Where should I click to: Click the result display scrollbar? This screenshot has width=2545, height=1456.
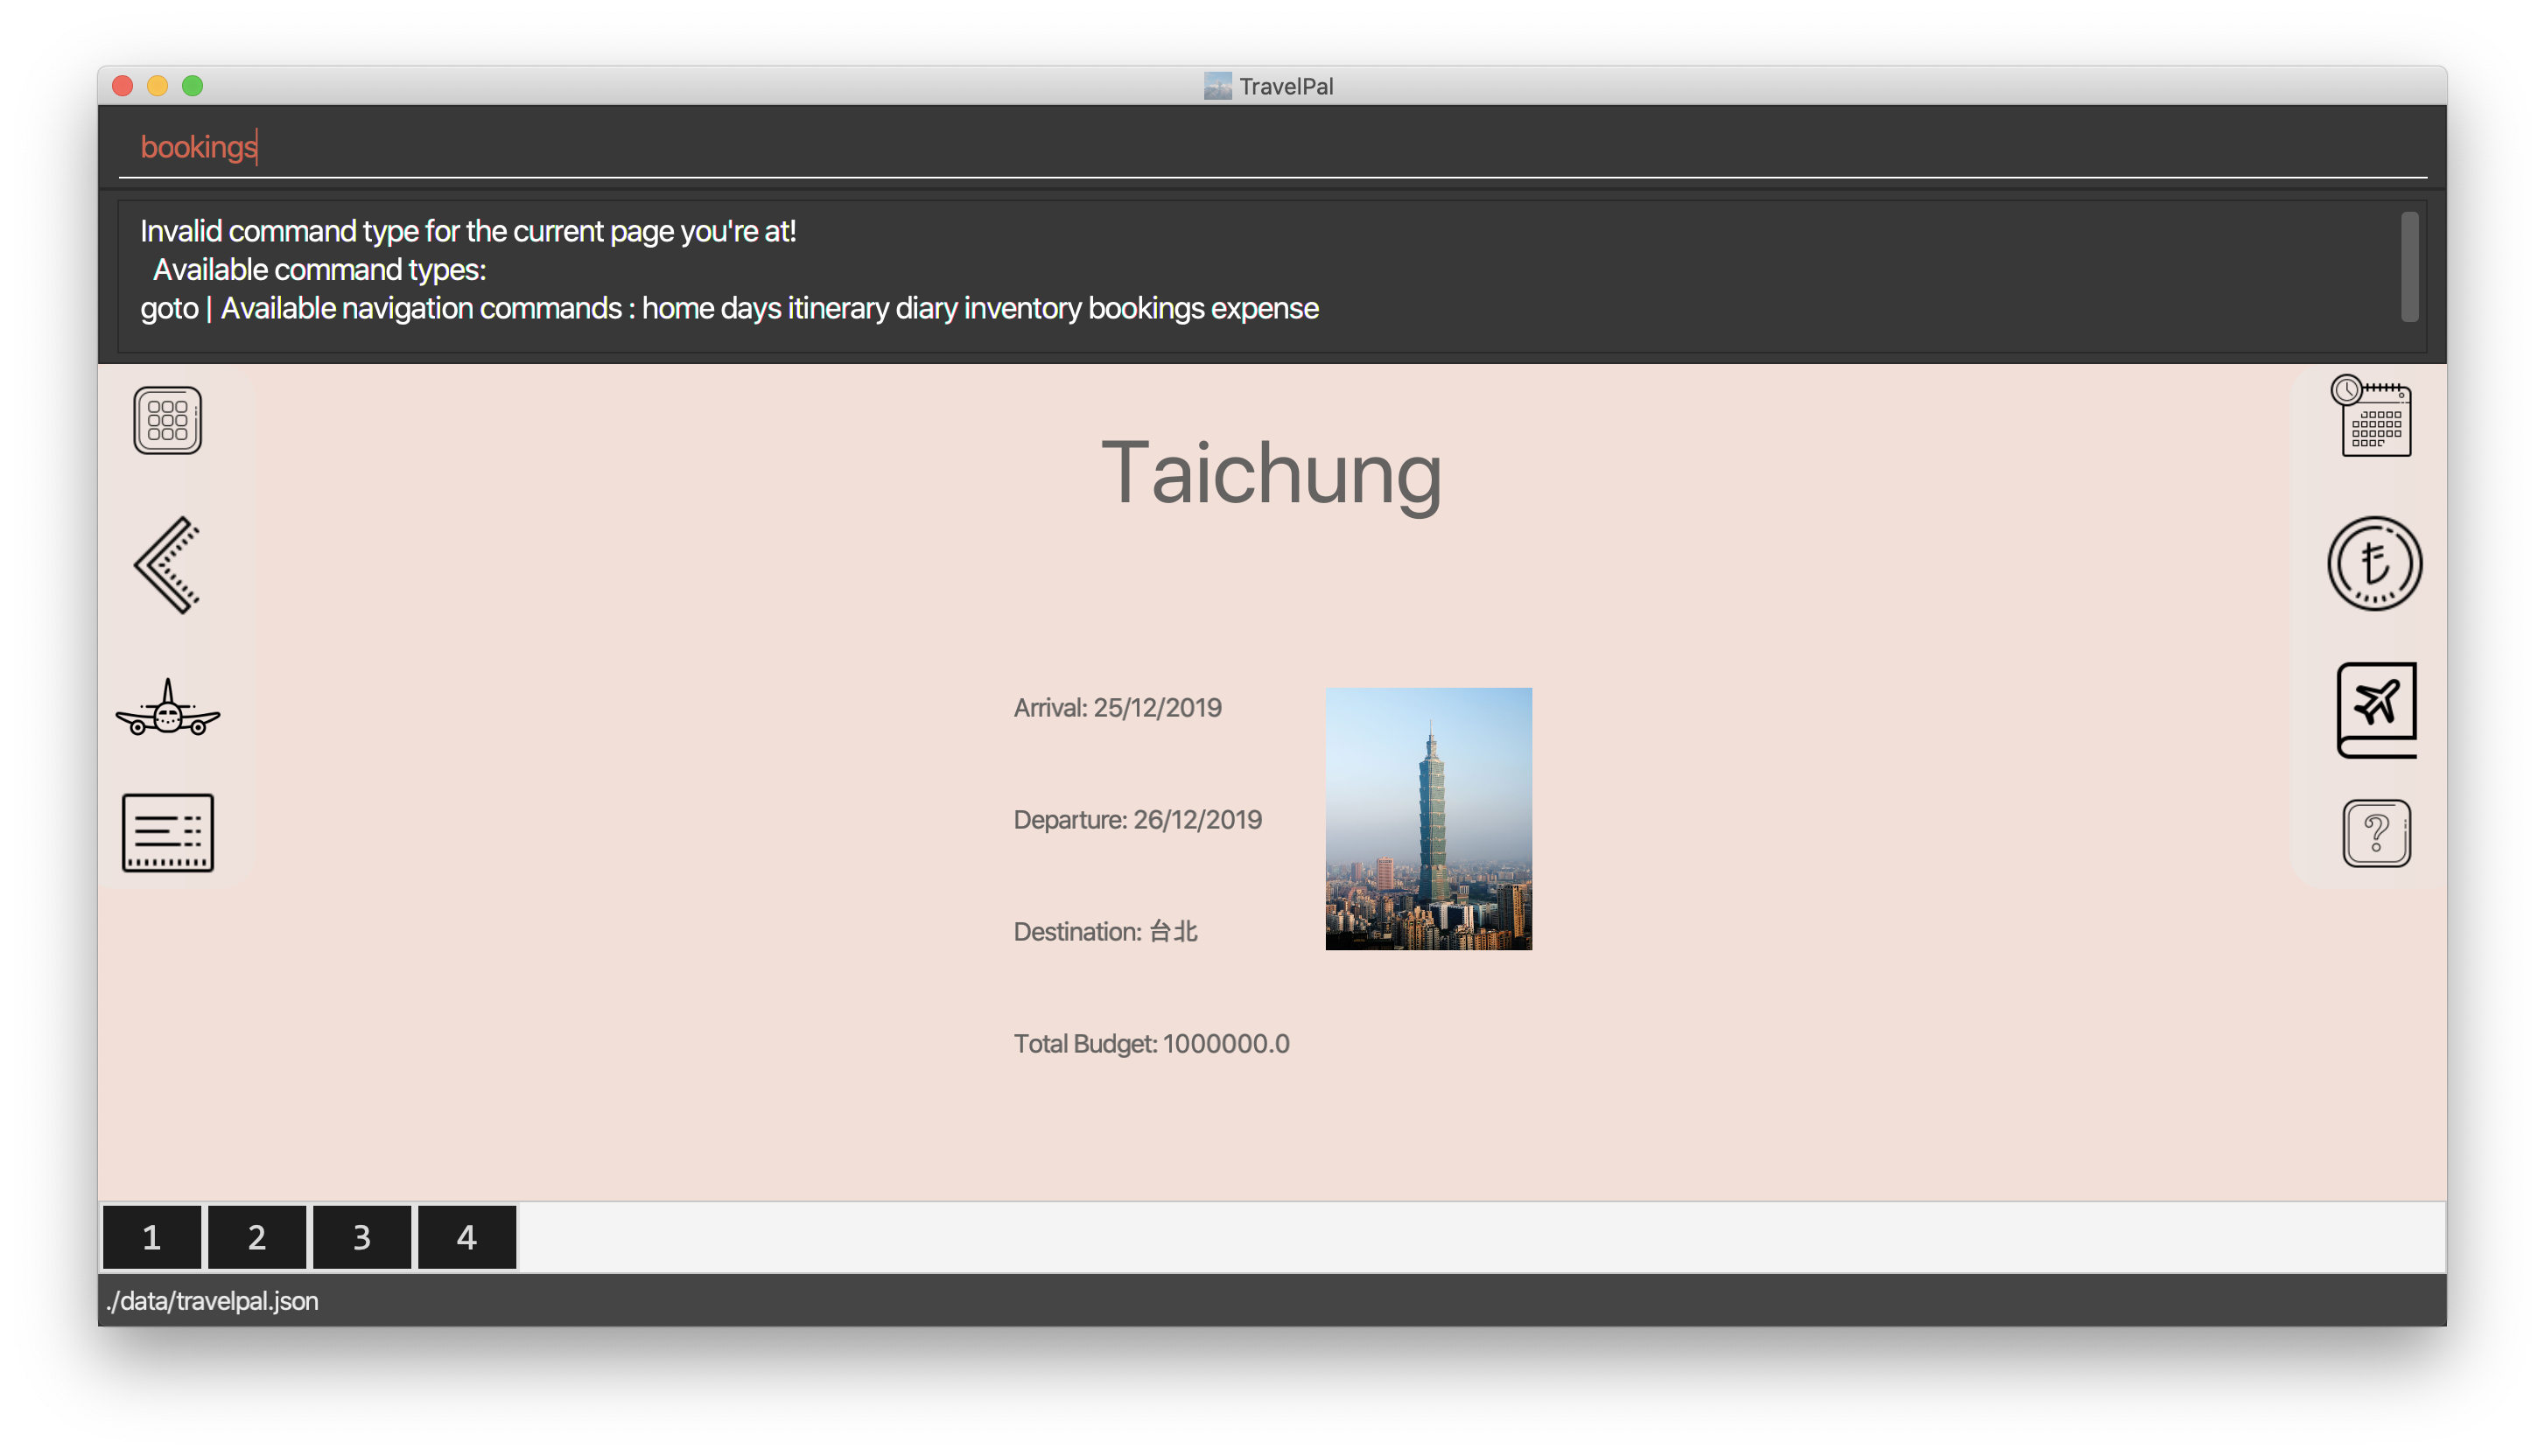coord(2409,266)
